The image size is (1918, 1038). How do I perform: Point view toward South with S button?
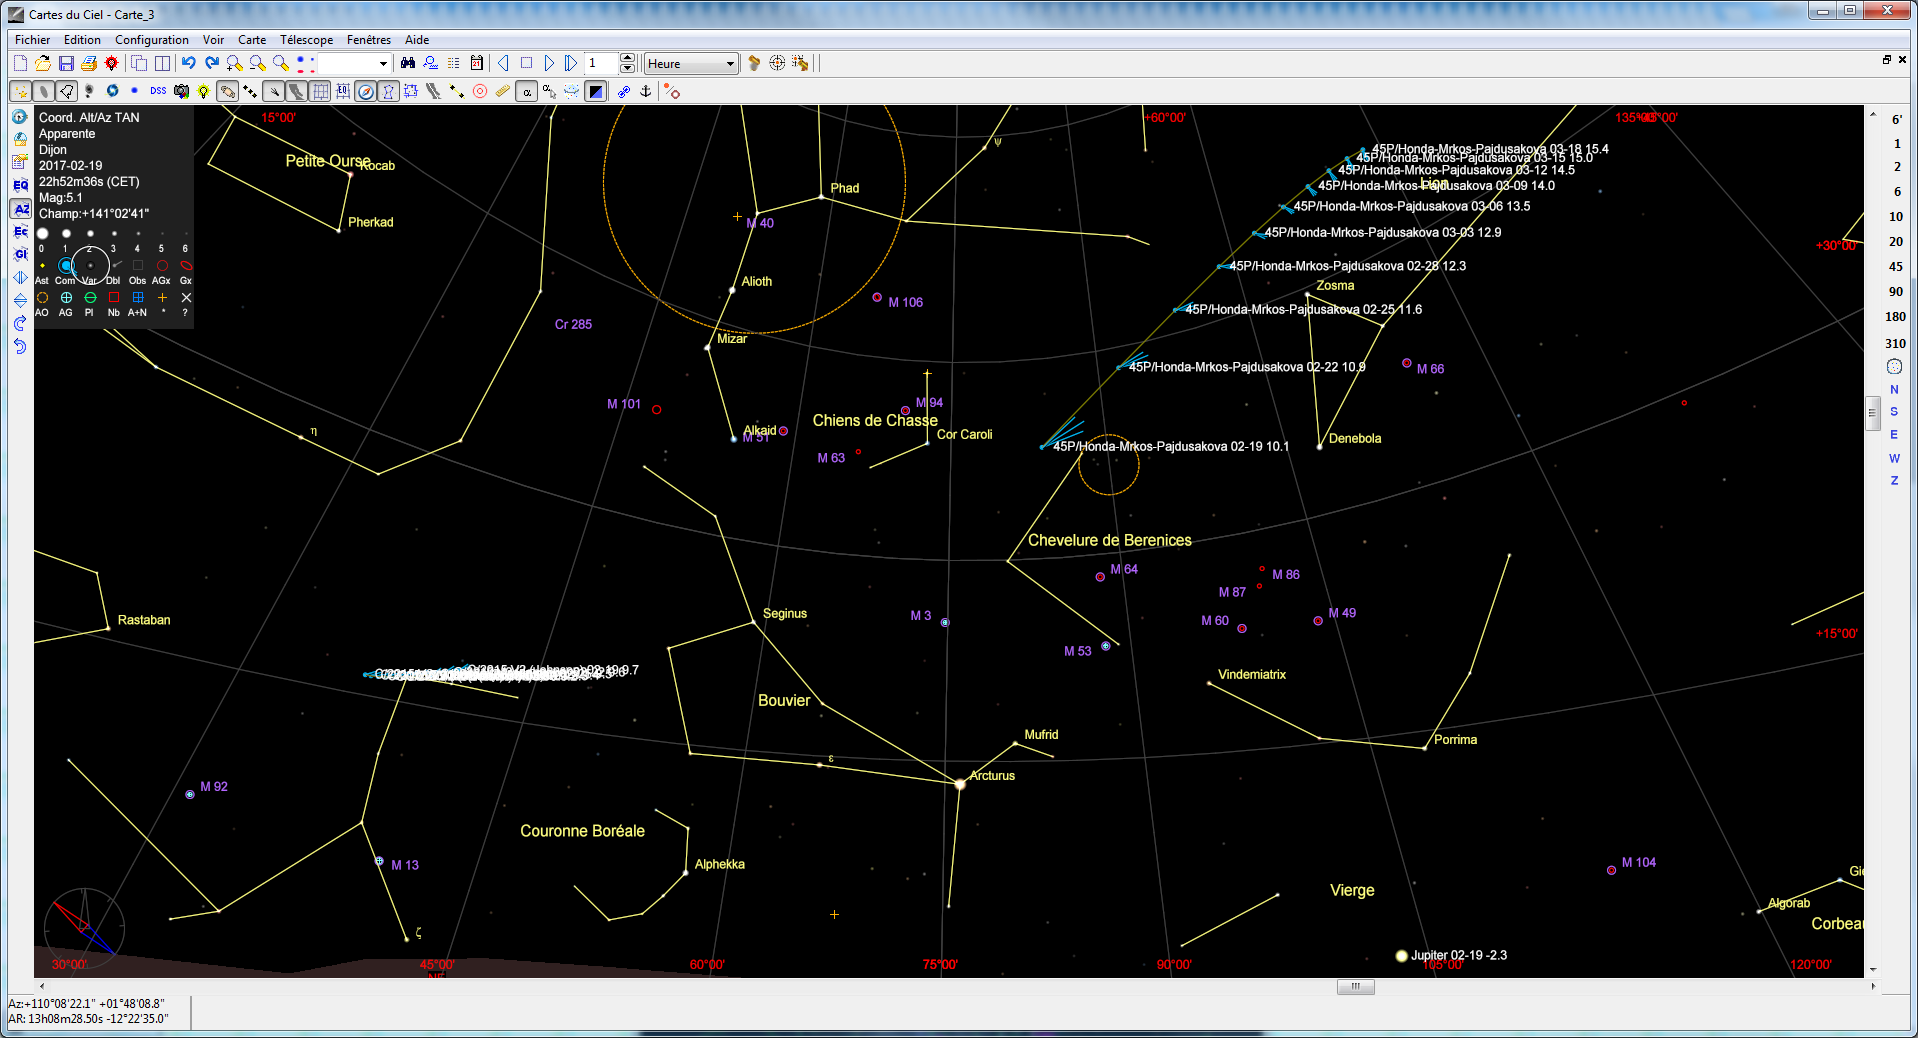pyautogui.click(x=1894, y=412)
